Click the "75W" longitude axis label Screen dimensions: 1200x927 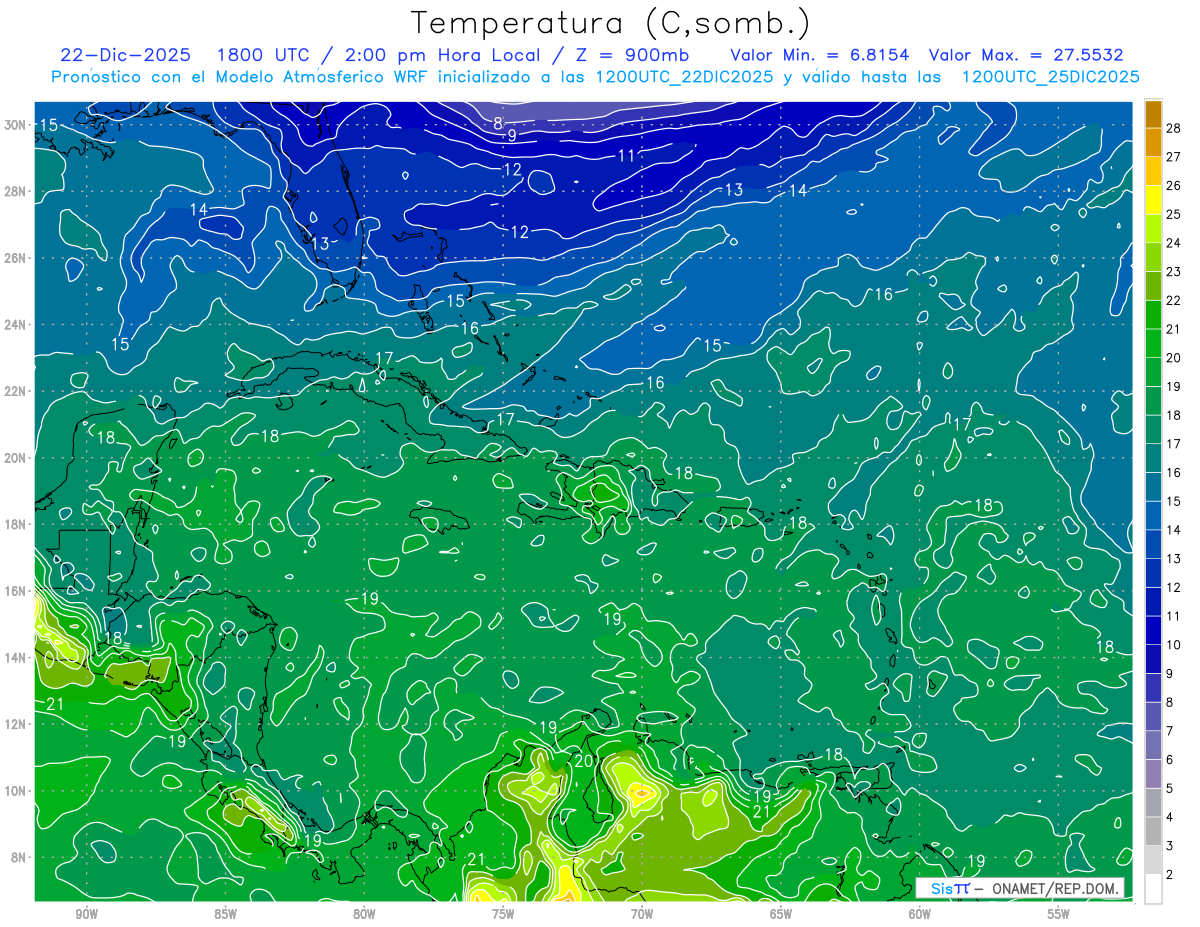click(x=503, y=915)
